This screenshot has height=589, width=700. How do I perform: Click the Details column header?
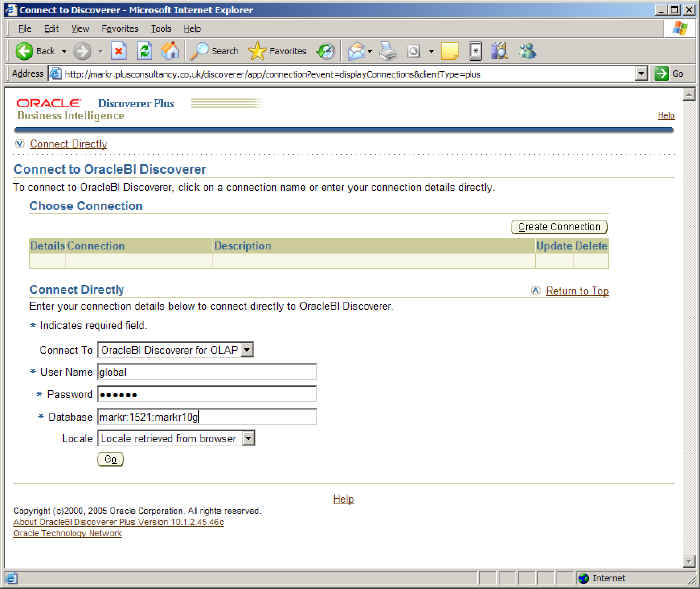(47, 246)
